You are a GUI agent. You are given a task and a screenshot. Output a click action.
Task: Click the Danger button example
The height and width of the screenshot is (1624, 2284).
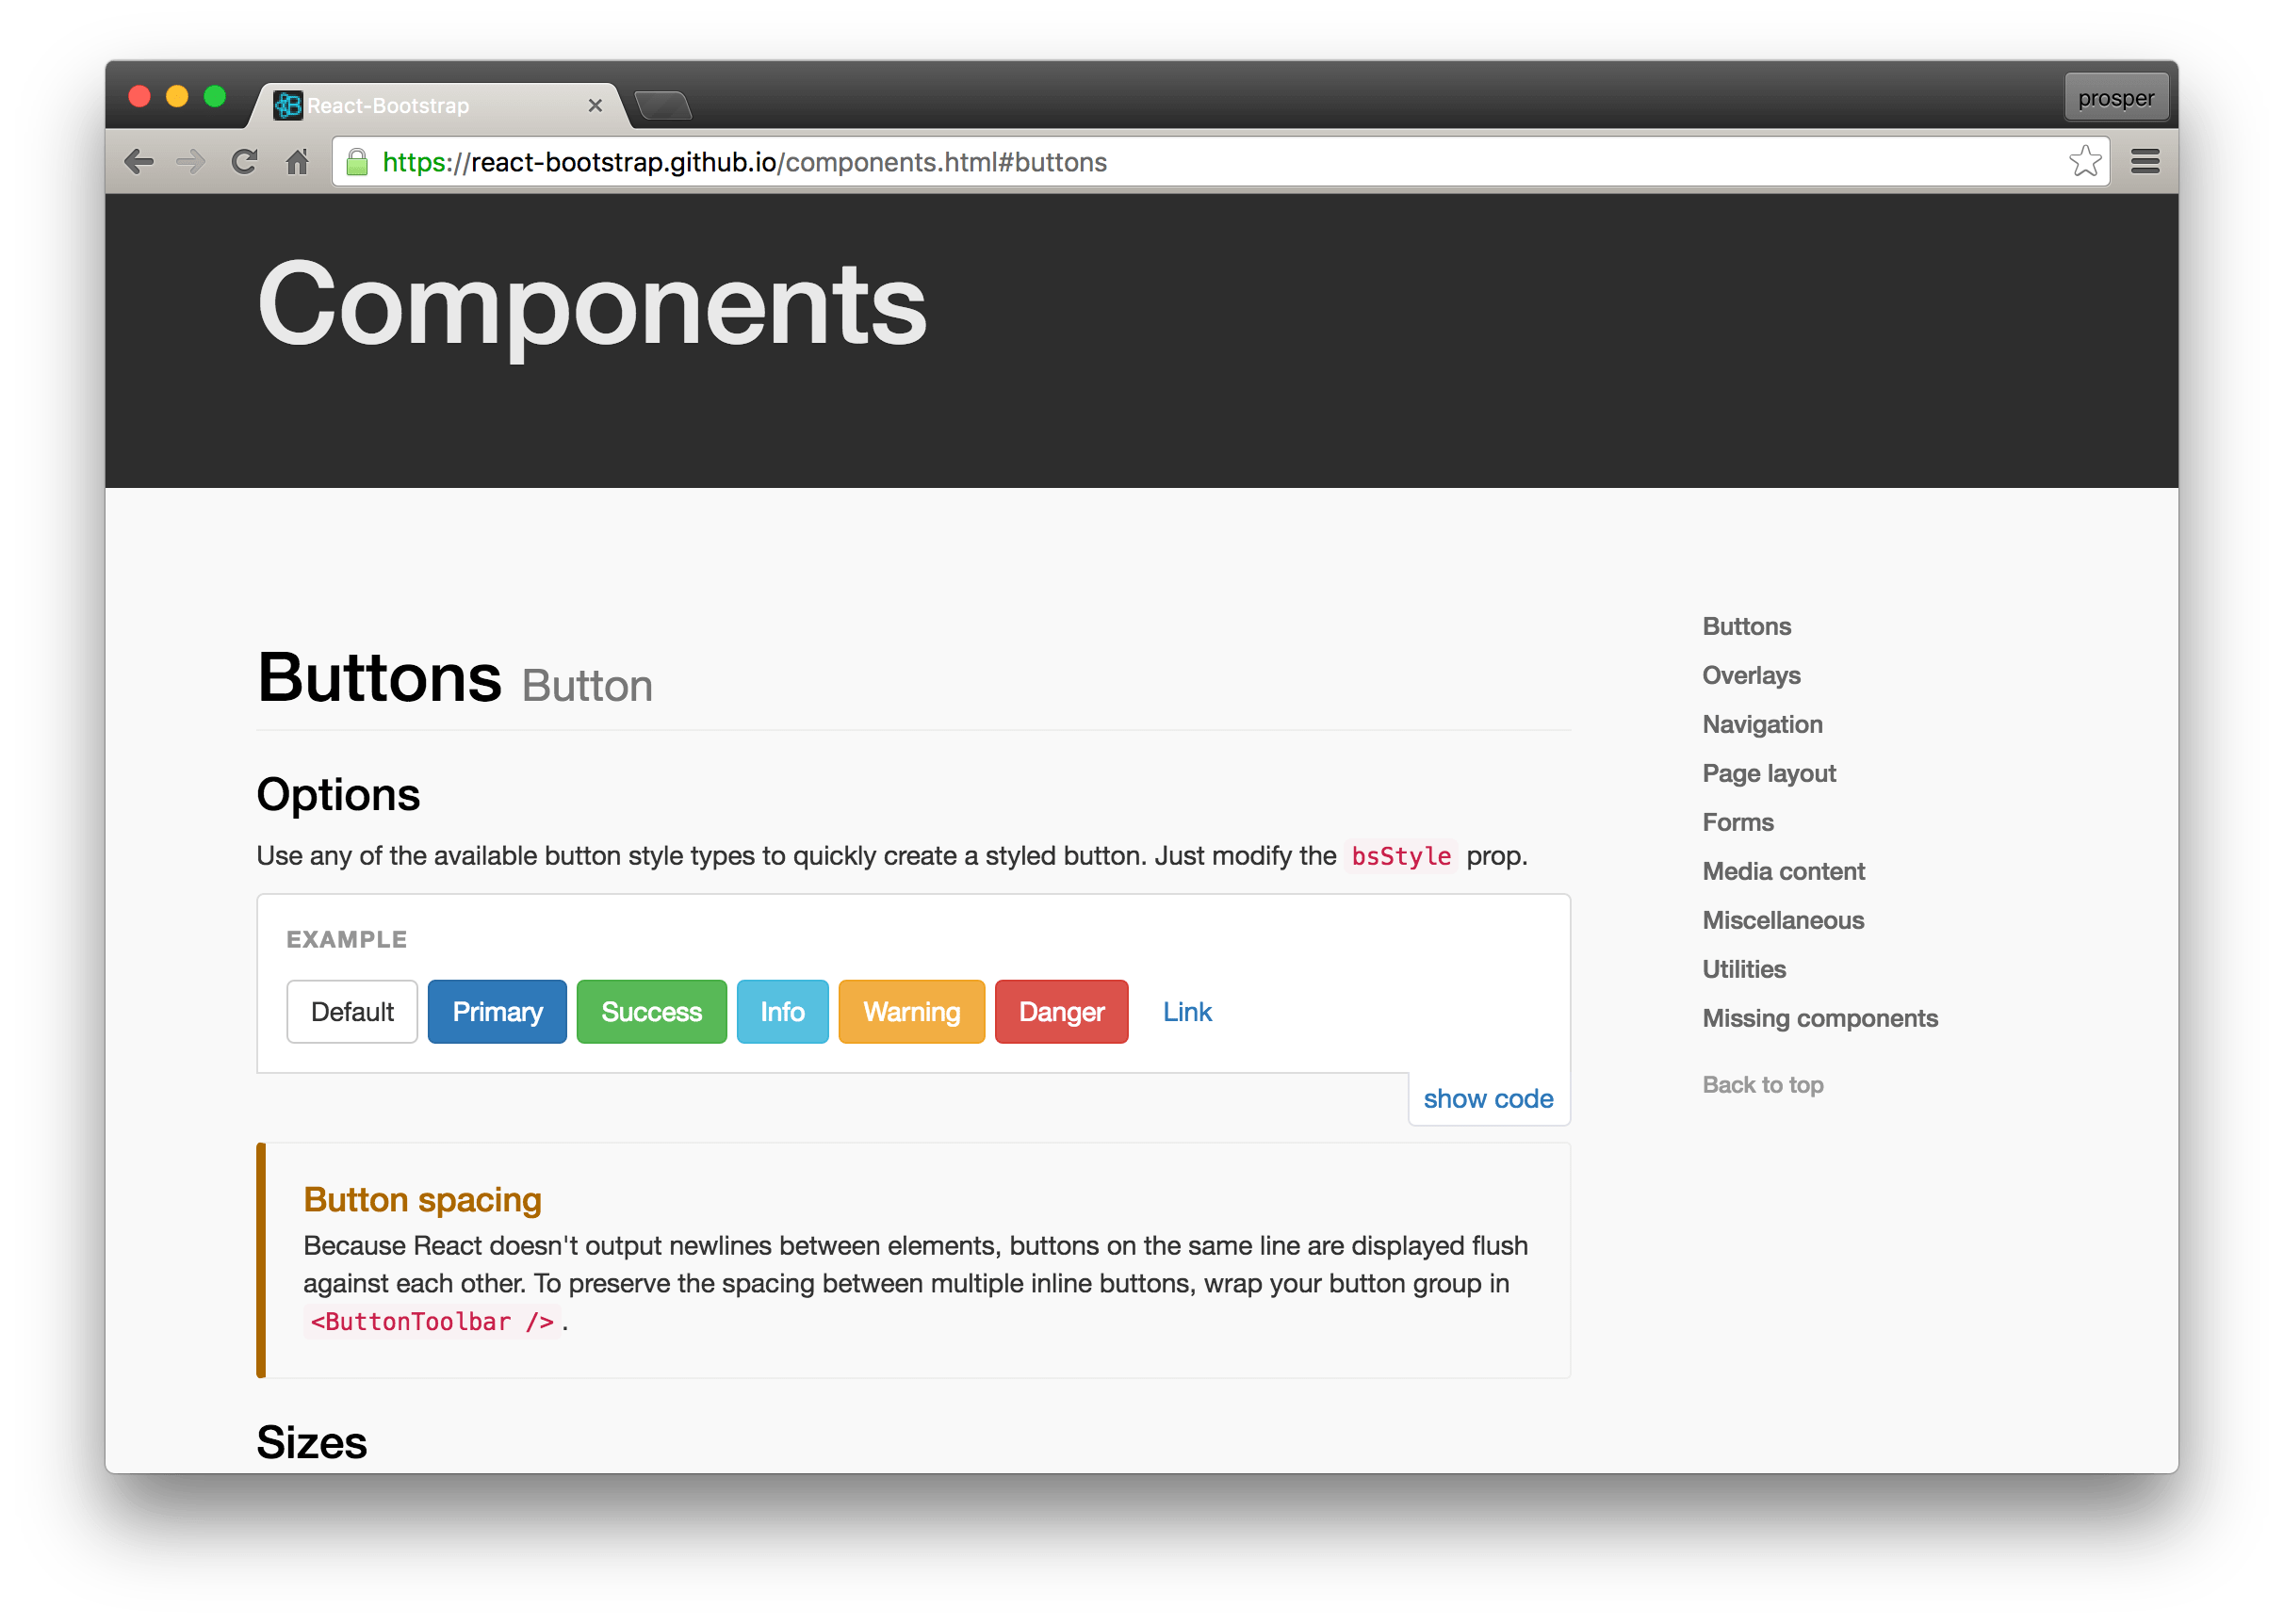(x=1061, y=1011)
